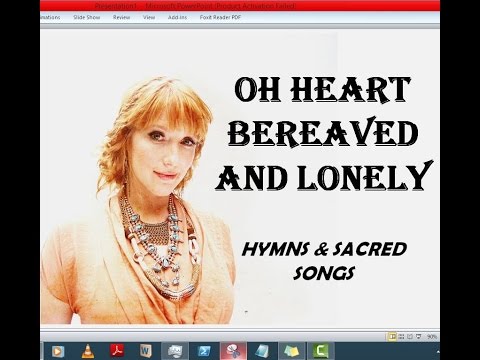Show hidden system tray icons arrow
This screenshot has width=480, height=360.
(438, 351)
